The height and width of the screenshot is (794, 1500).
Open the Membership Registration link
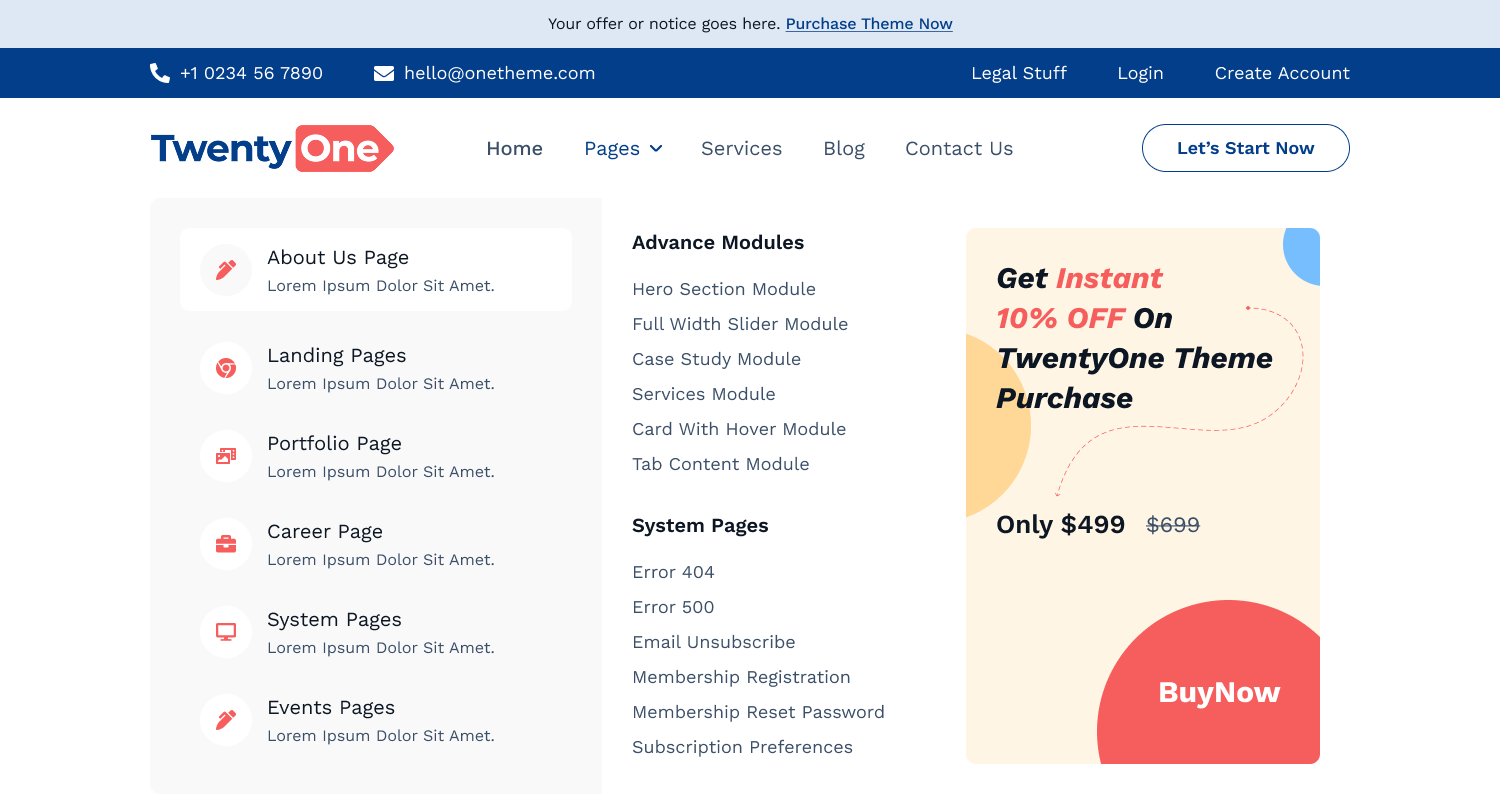pos(741,677)
